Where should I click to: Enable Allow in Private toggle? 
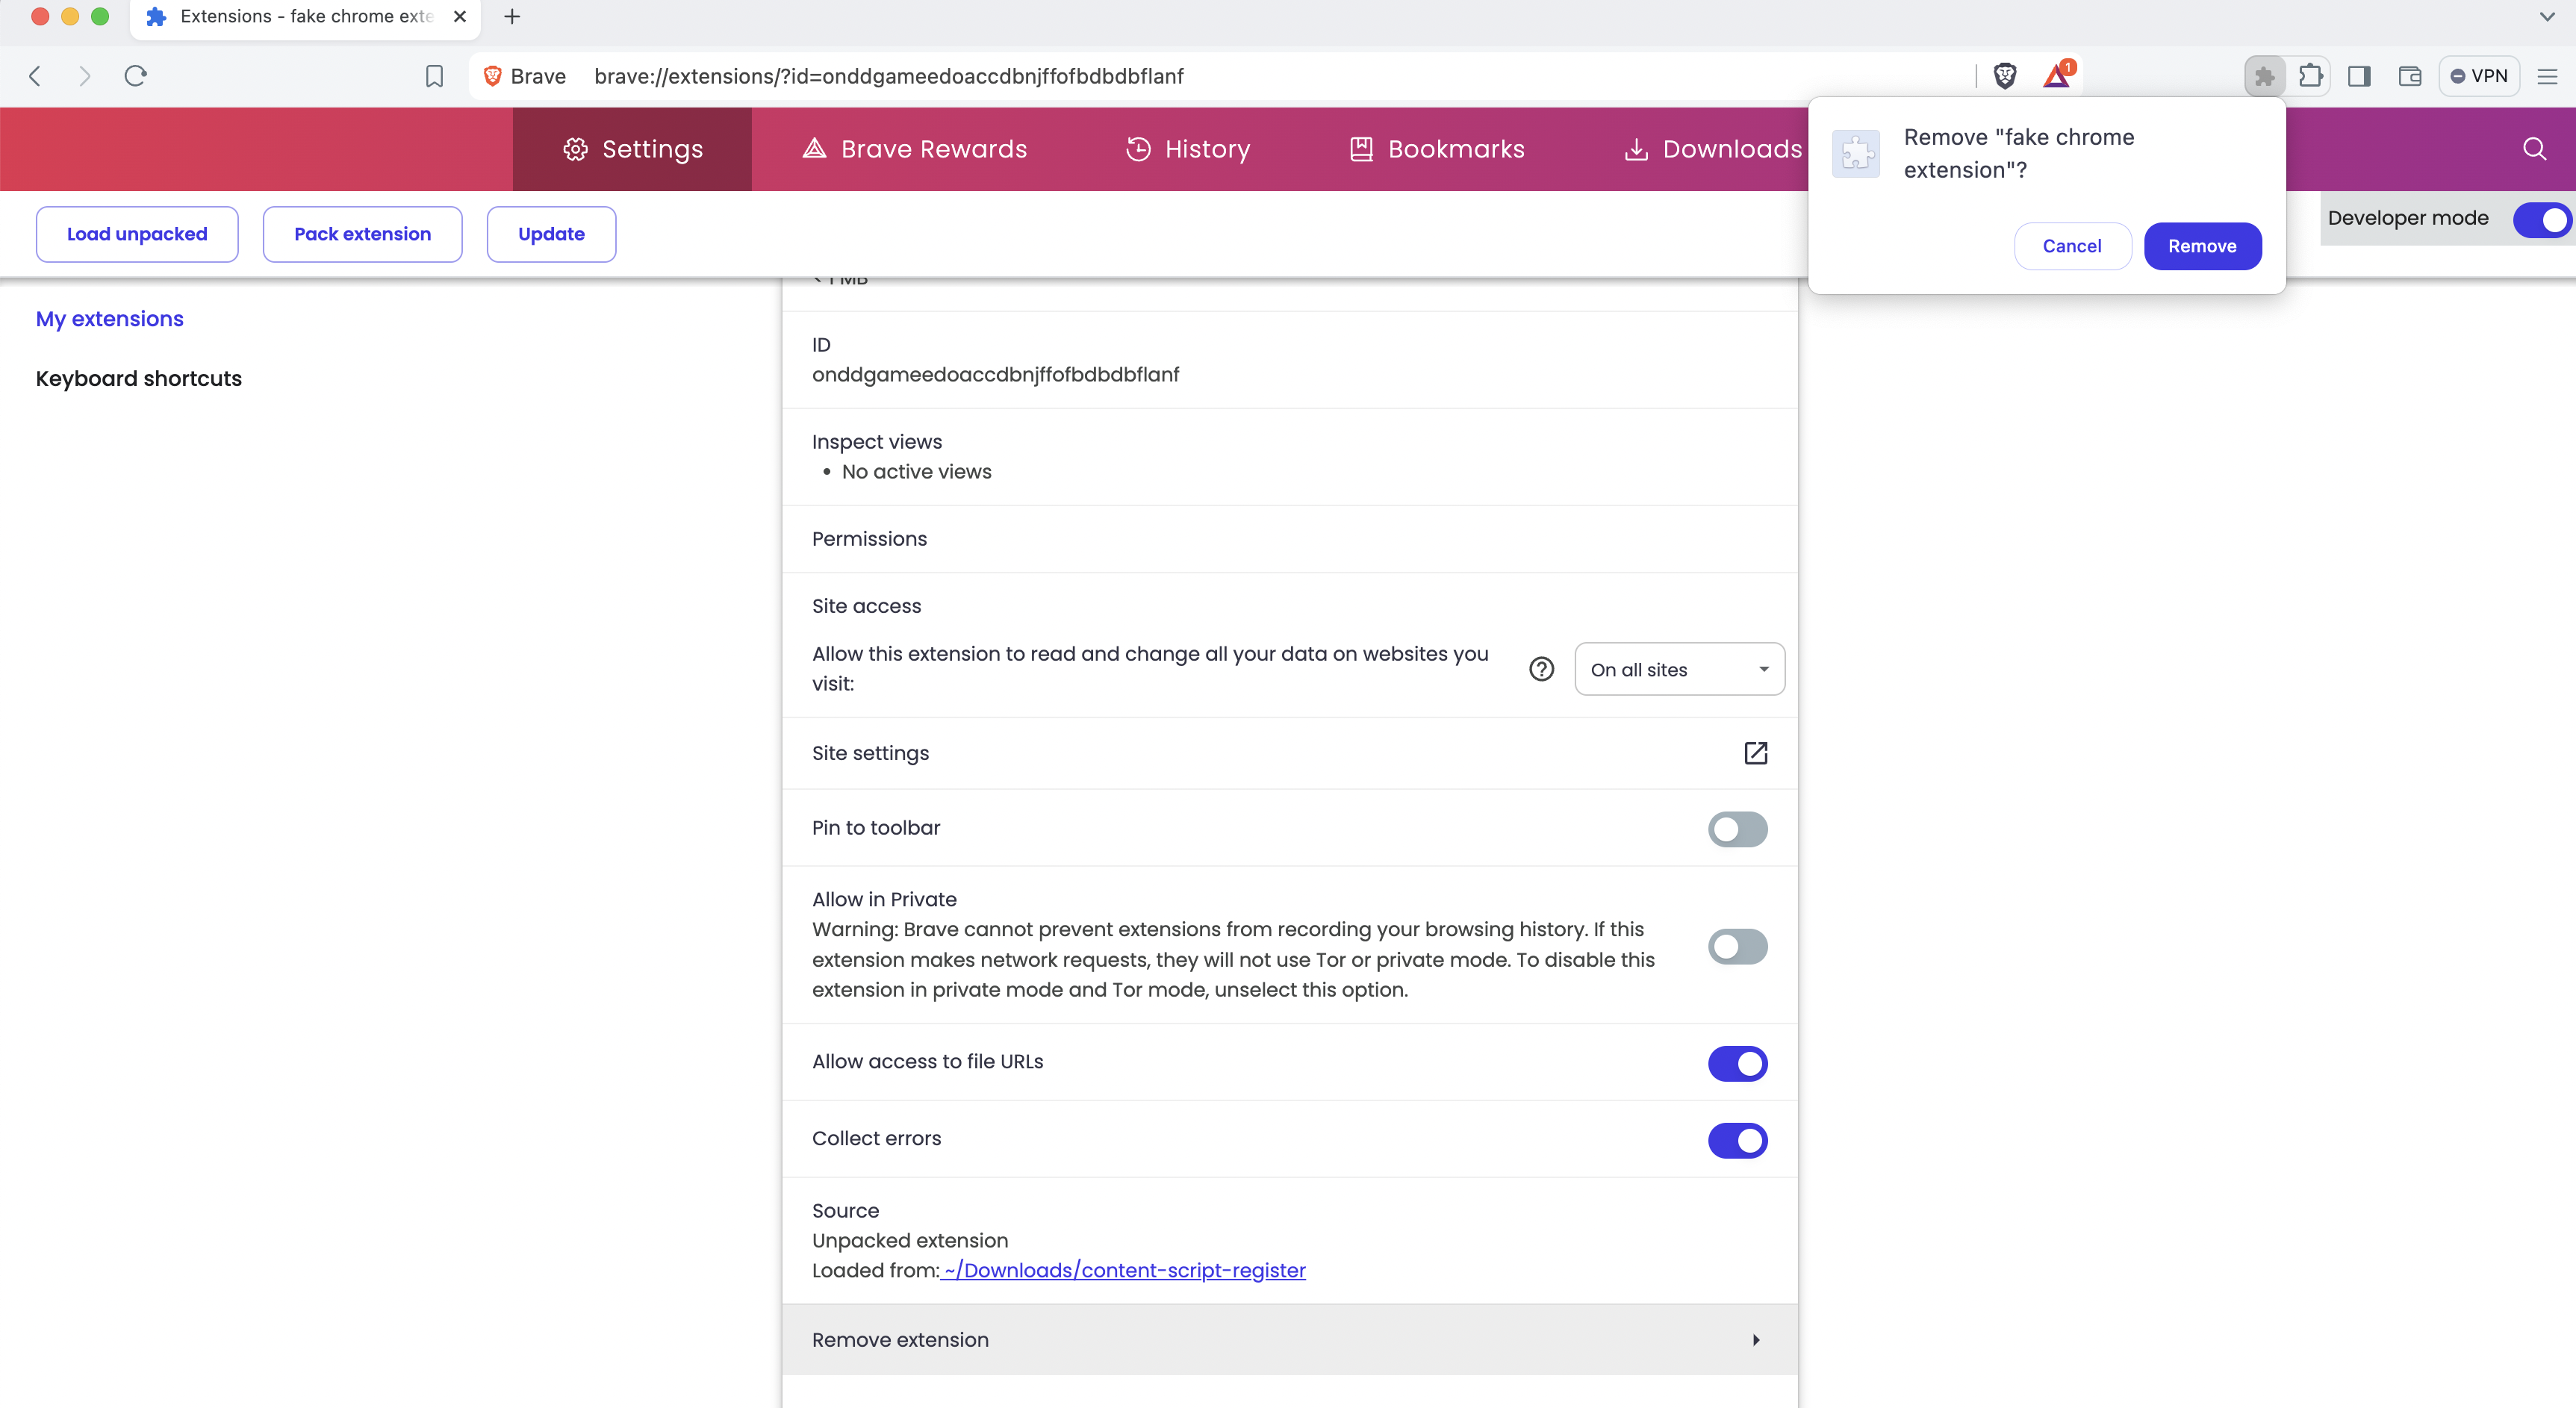pyautogui.click(x=1737, y=946)
